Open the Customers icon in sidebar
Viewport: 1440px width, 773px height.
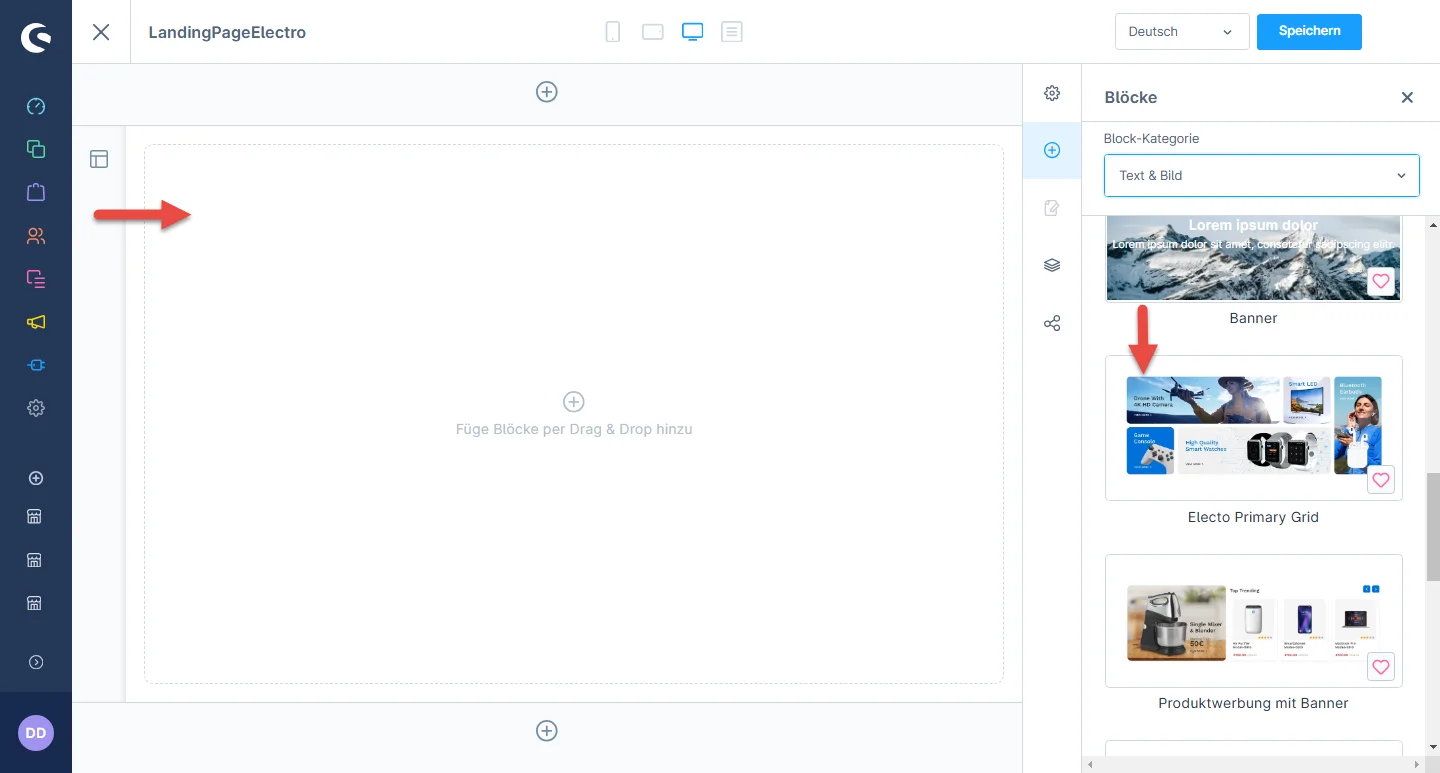point(36,236)
